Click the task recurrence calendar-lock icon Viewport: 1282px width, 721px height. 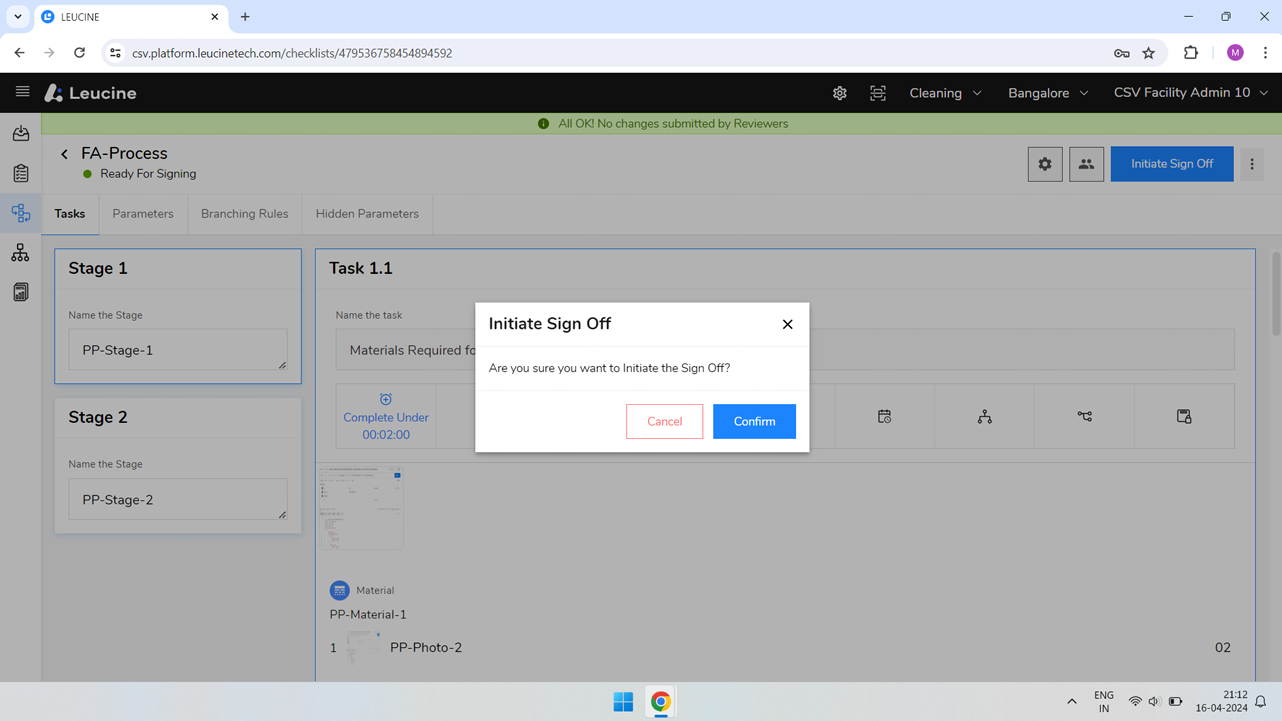pos(1184,416)
